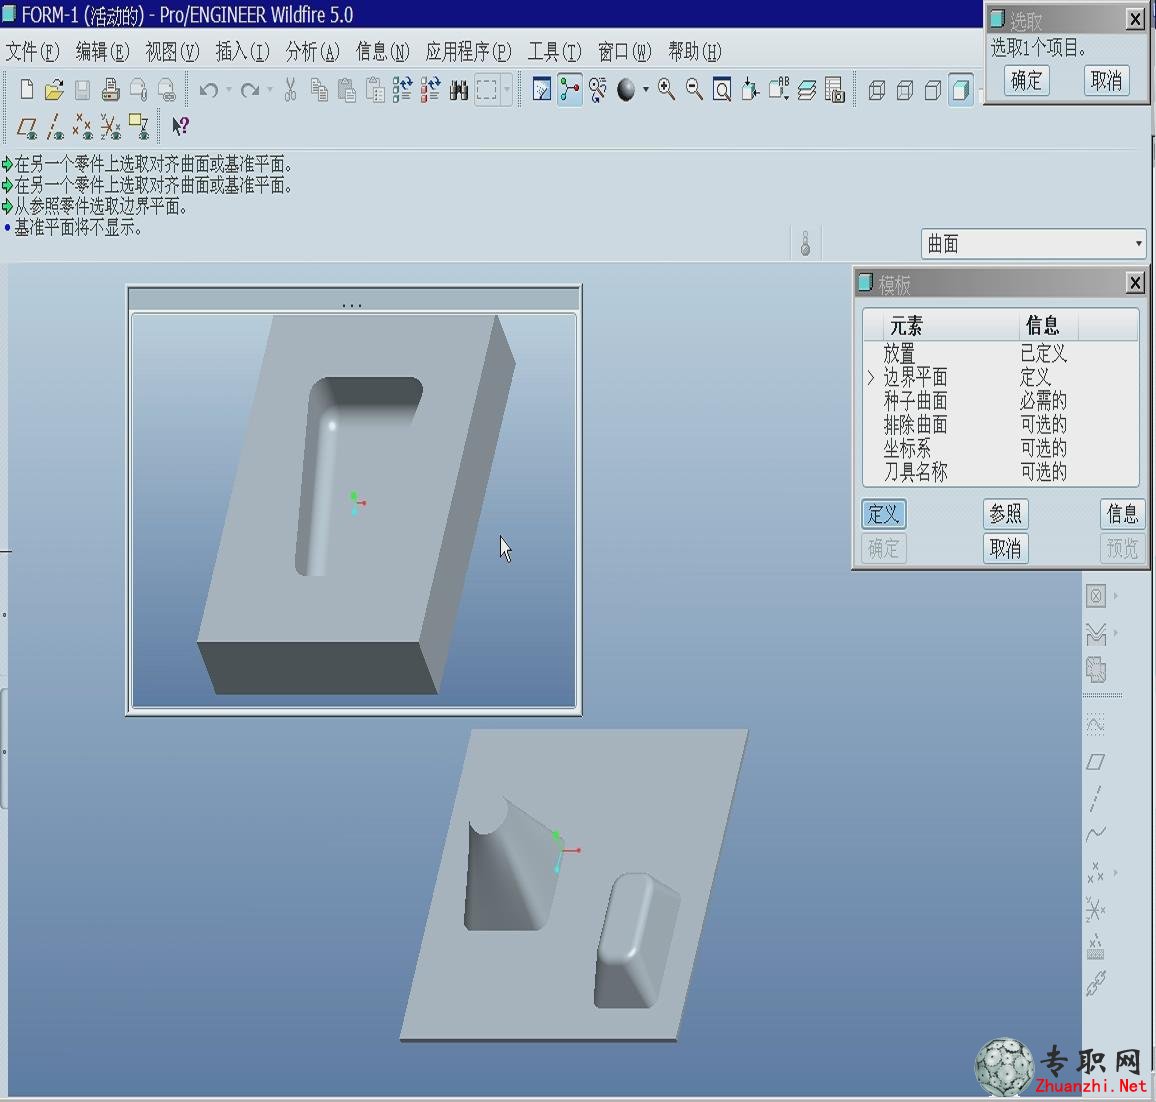Open the 视图(V) menu
1156x1102 pixels.
pyautogui.click(x=173, y=52)
